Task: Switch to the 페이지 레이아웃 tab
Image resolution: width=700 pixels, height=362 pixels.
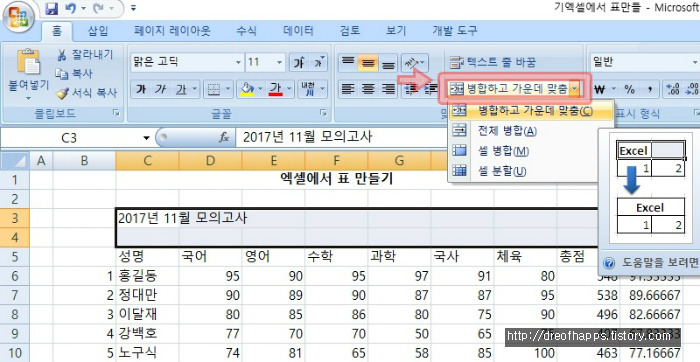Action: click(172, 31)
